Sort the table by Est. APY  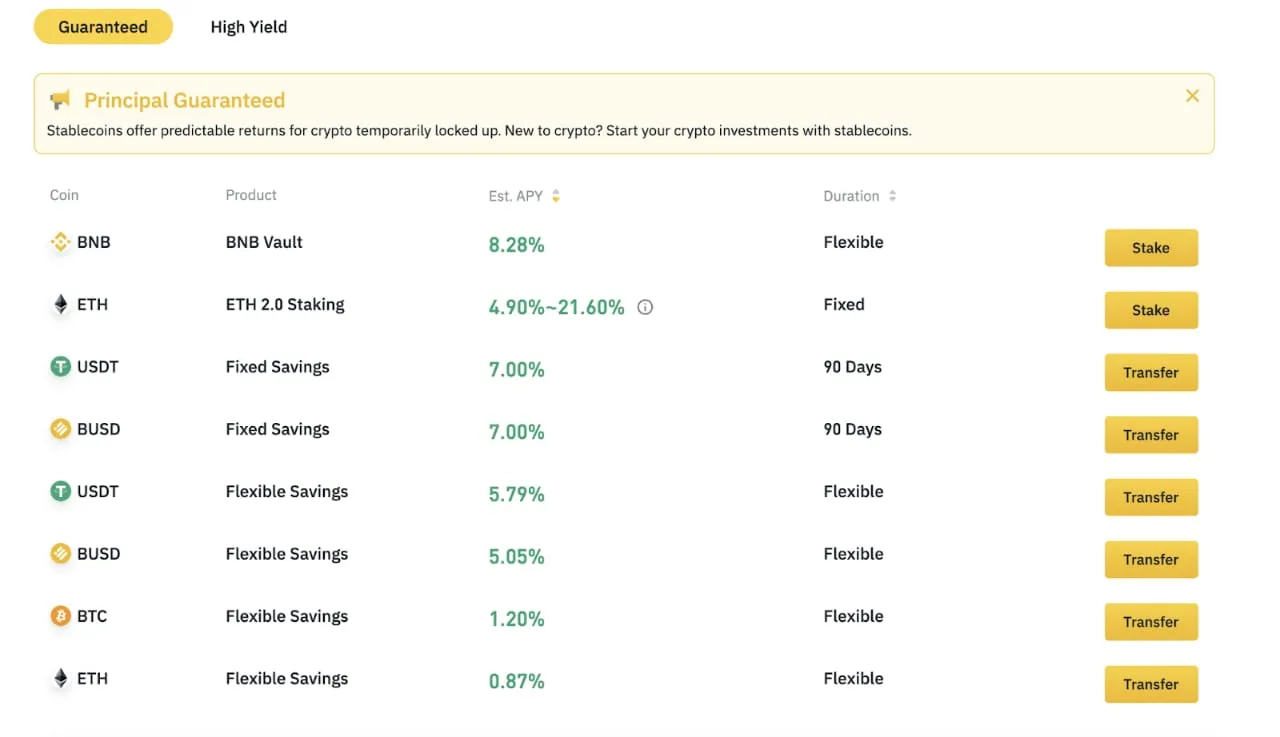tap(556, 196)
